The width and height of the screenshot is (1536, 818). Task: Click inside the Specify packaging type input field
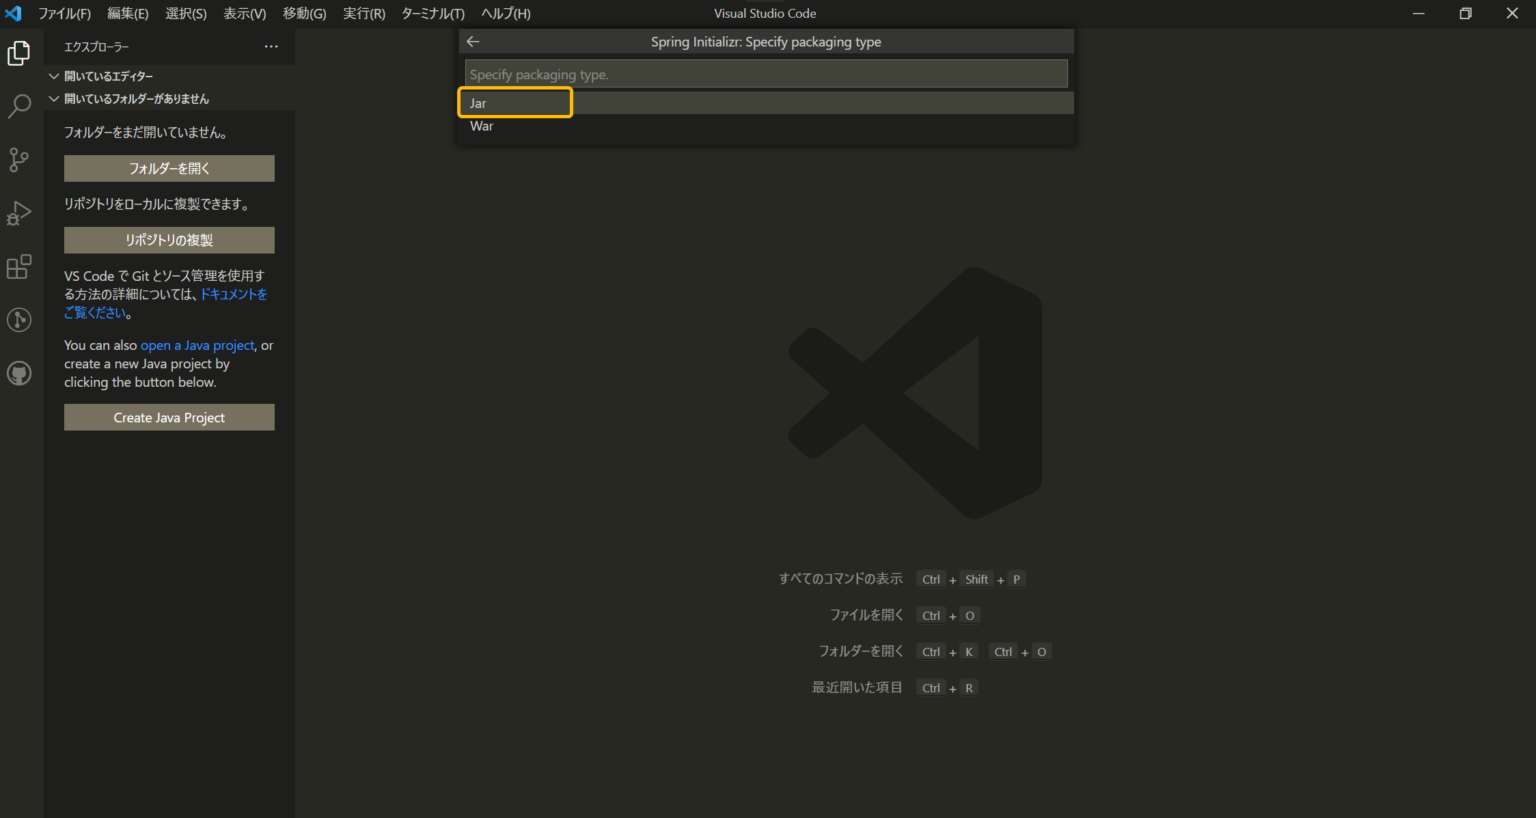pyautogui.click(x=765, y=72)
